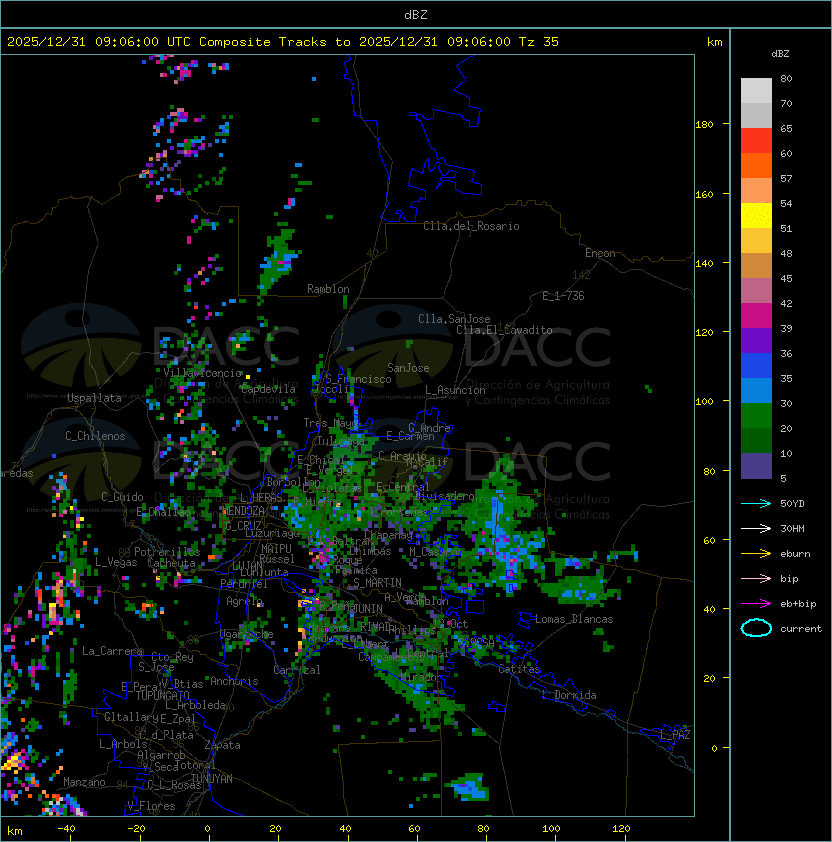Click the '50YD' legend label

pos(792,503)
